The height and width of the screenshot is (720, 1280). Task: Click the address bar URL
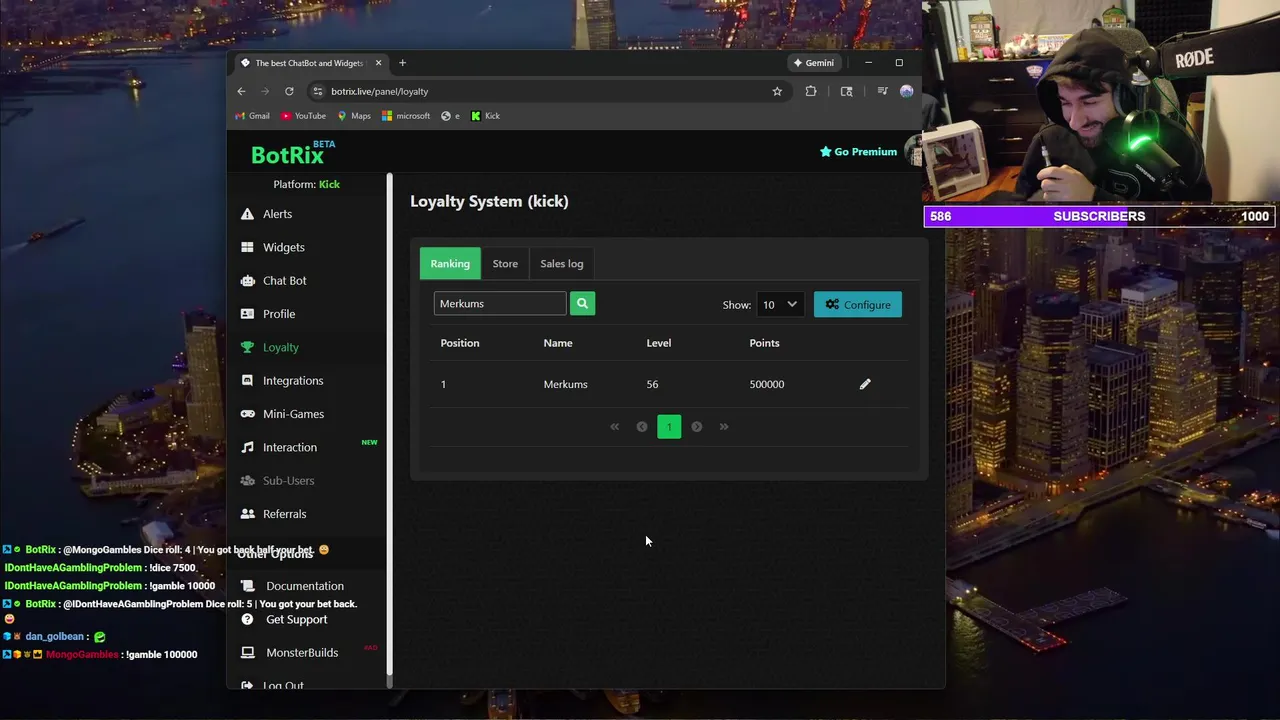[x=380, y=91]
